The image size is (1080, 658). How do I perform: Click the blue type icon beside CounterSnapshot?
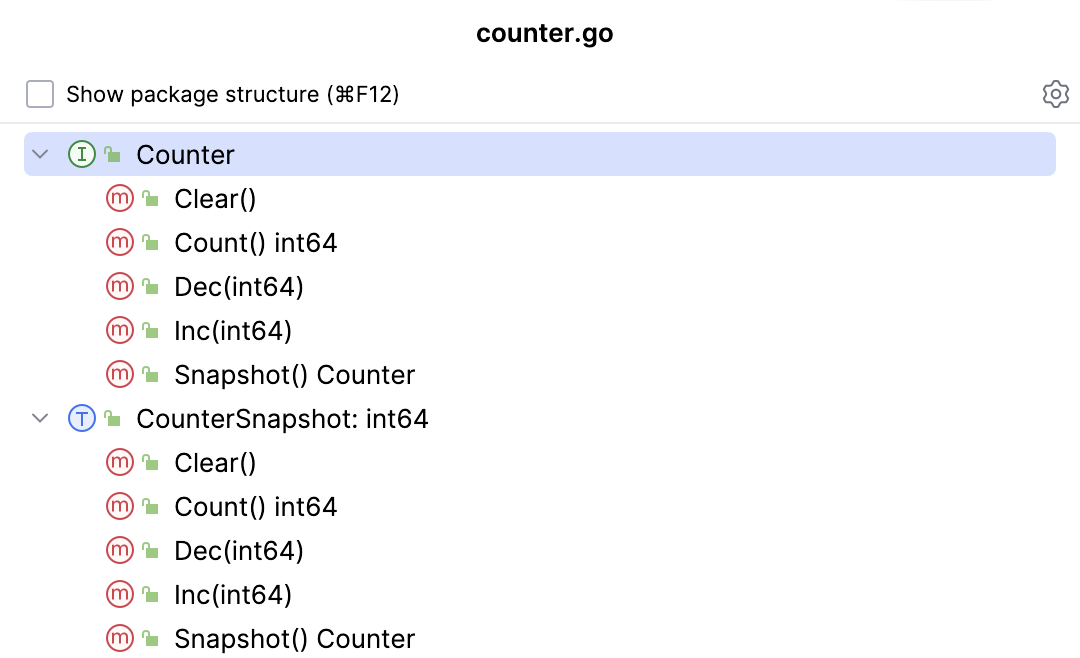81,419
